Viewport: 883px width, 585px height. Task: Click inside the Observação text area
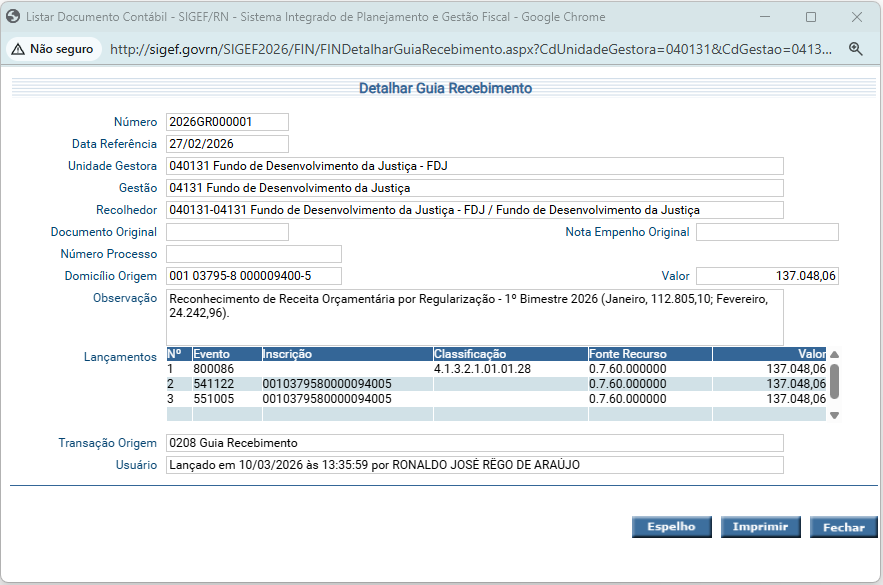474,316
